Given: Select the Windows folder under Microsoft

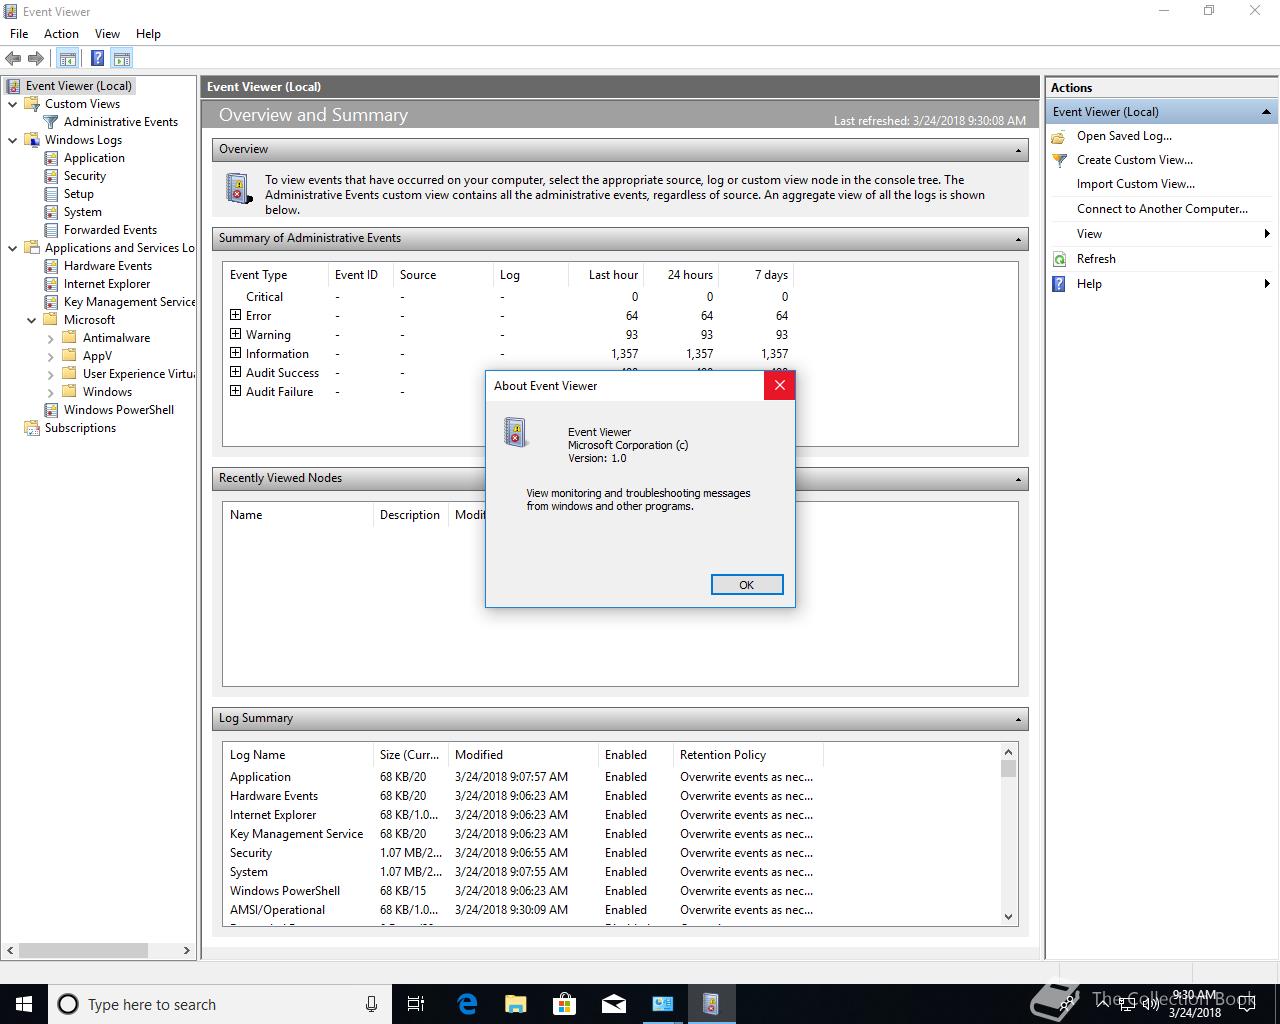Looking at the screenshot, I should [107, 392].
